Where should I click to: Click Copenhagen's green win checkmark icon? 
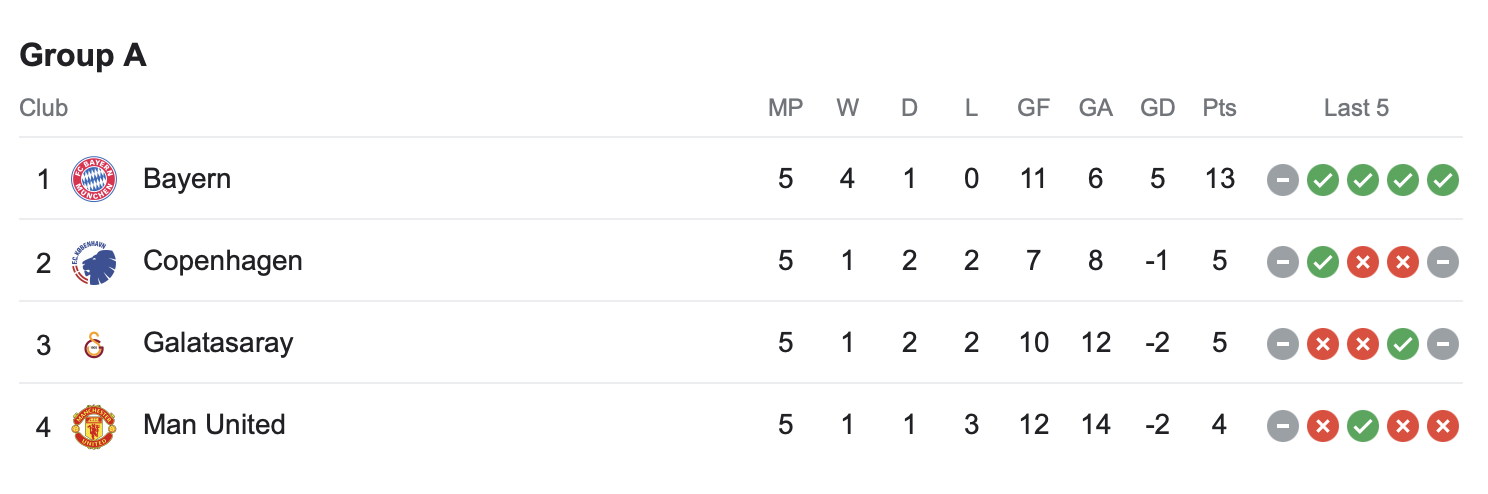click(1322, 262)
